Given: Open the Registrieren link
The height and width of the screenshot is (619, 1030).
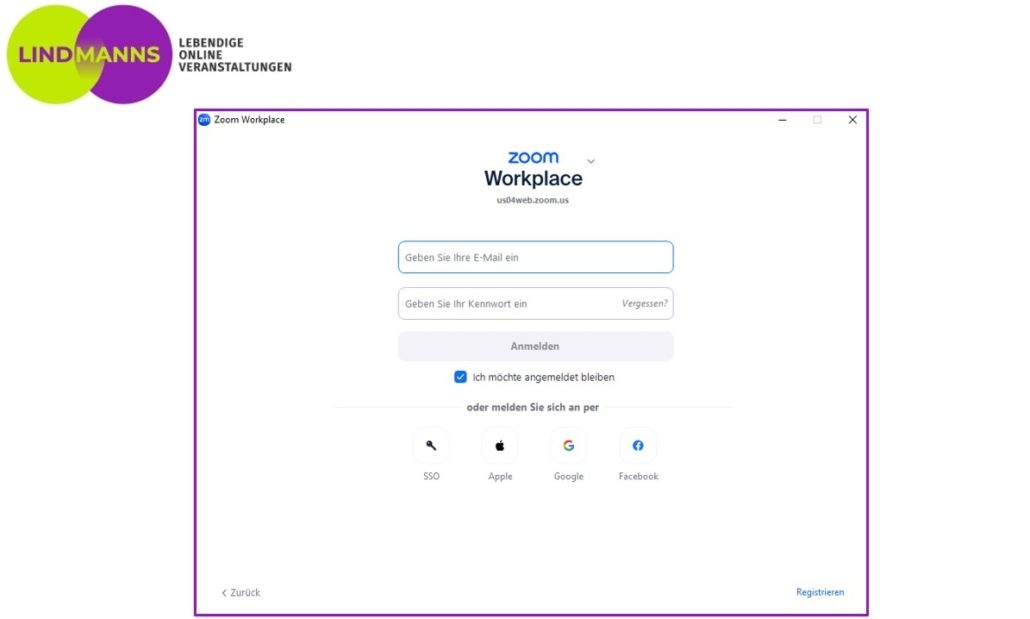Looking at the screenshot, I should point(820,592).
